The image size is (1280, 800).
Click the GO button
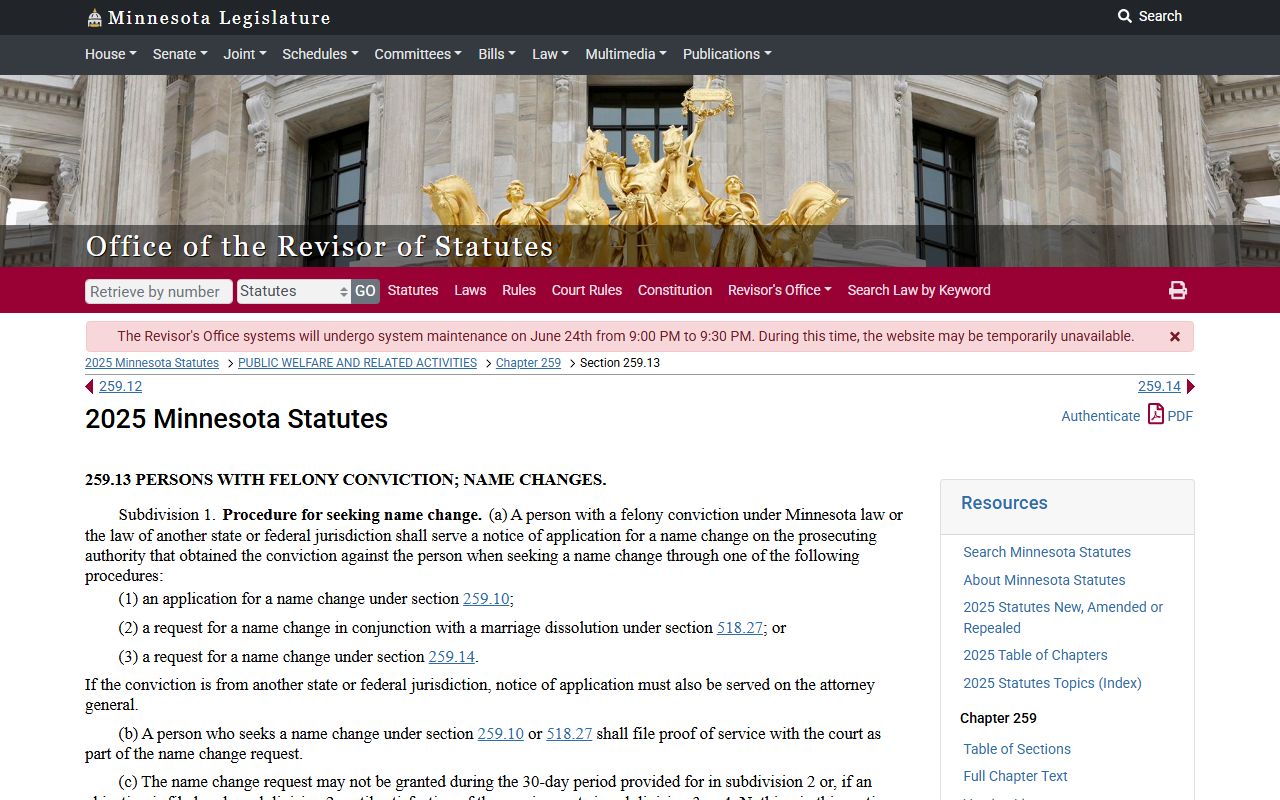pyautogui.click(x=365, y=291)
